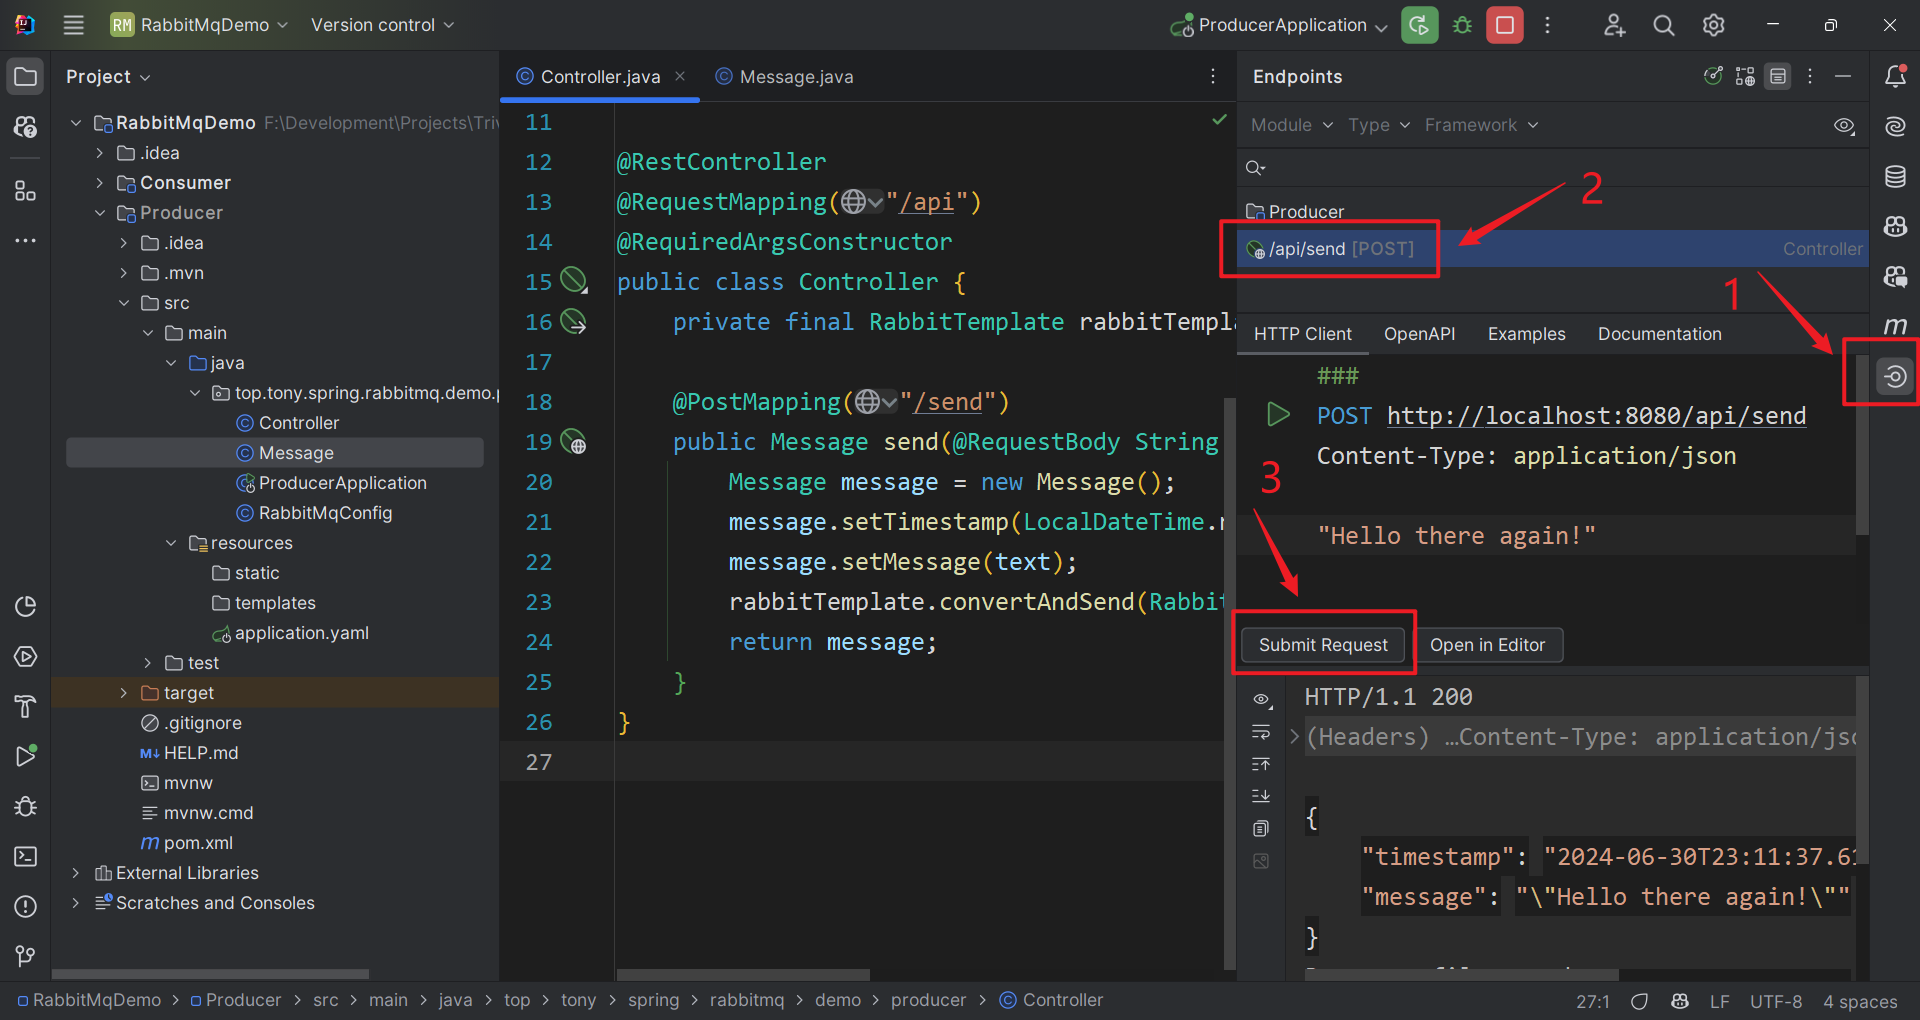
Task: Switch to the Message.java tab
Action: click(x=795, y=77)
